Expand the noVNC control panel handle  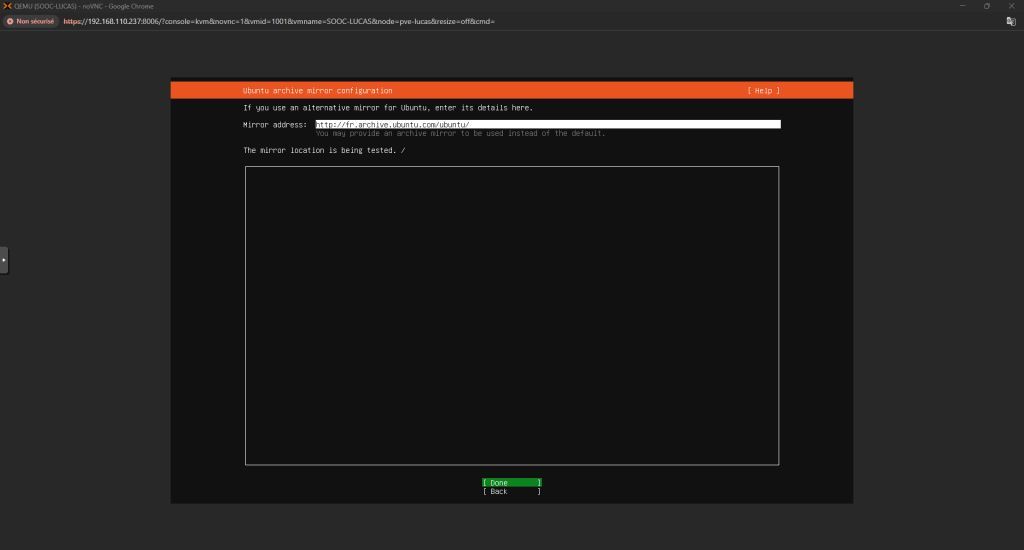(4, 259)
